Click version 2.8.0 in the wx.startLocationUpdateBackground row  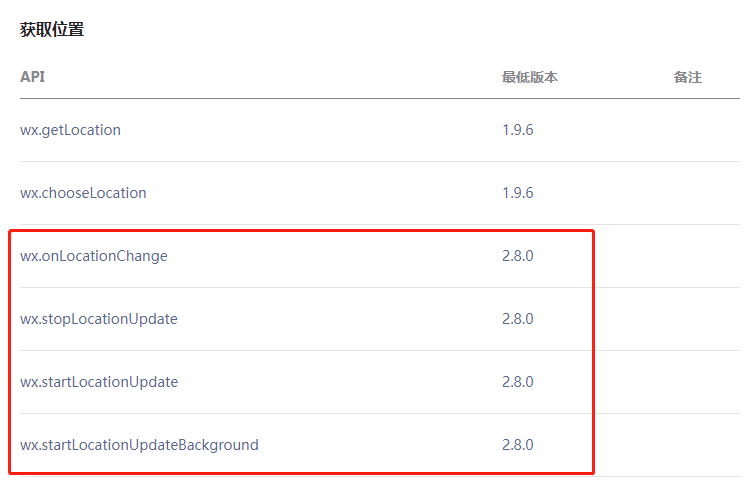pyautogui.click(x=517, y=445)
